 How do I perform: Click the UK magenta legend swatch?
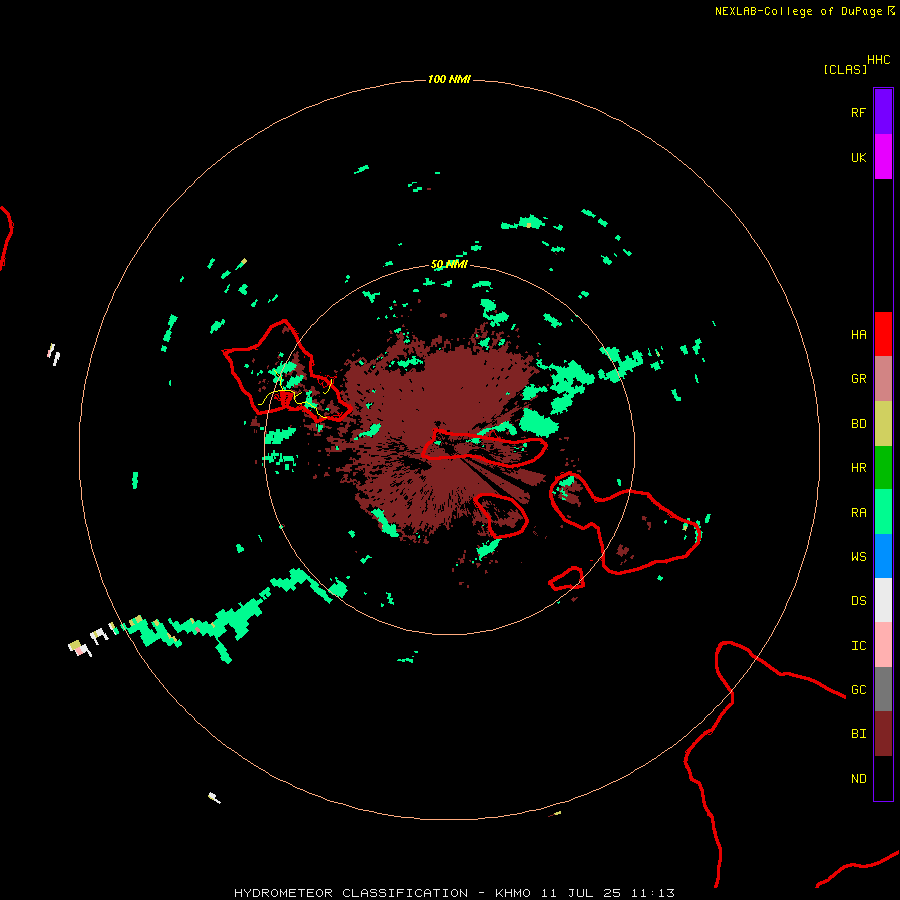(x=883, y=157)
